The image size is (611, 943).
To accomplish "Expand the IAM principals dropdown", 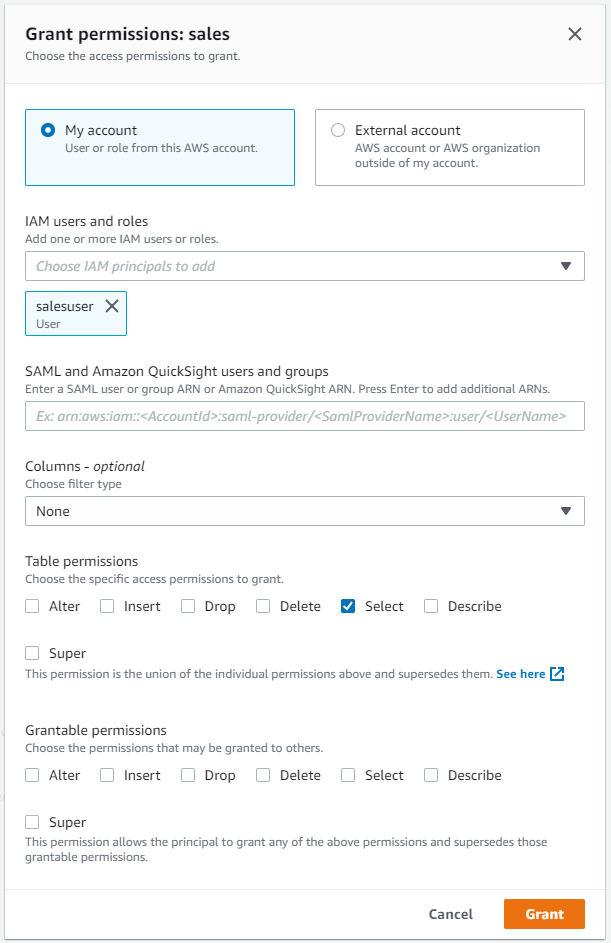I will click(x=565, y=266).
